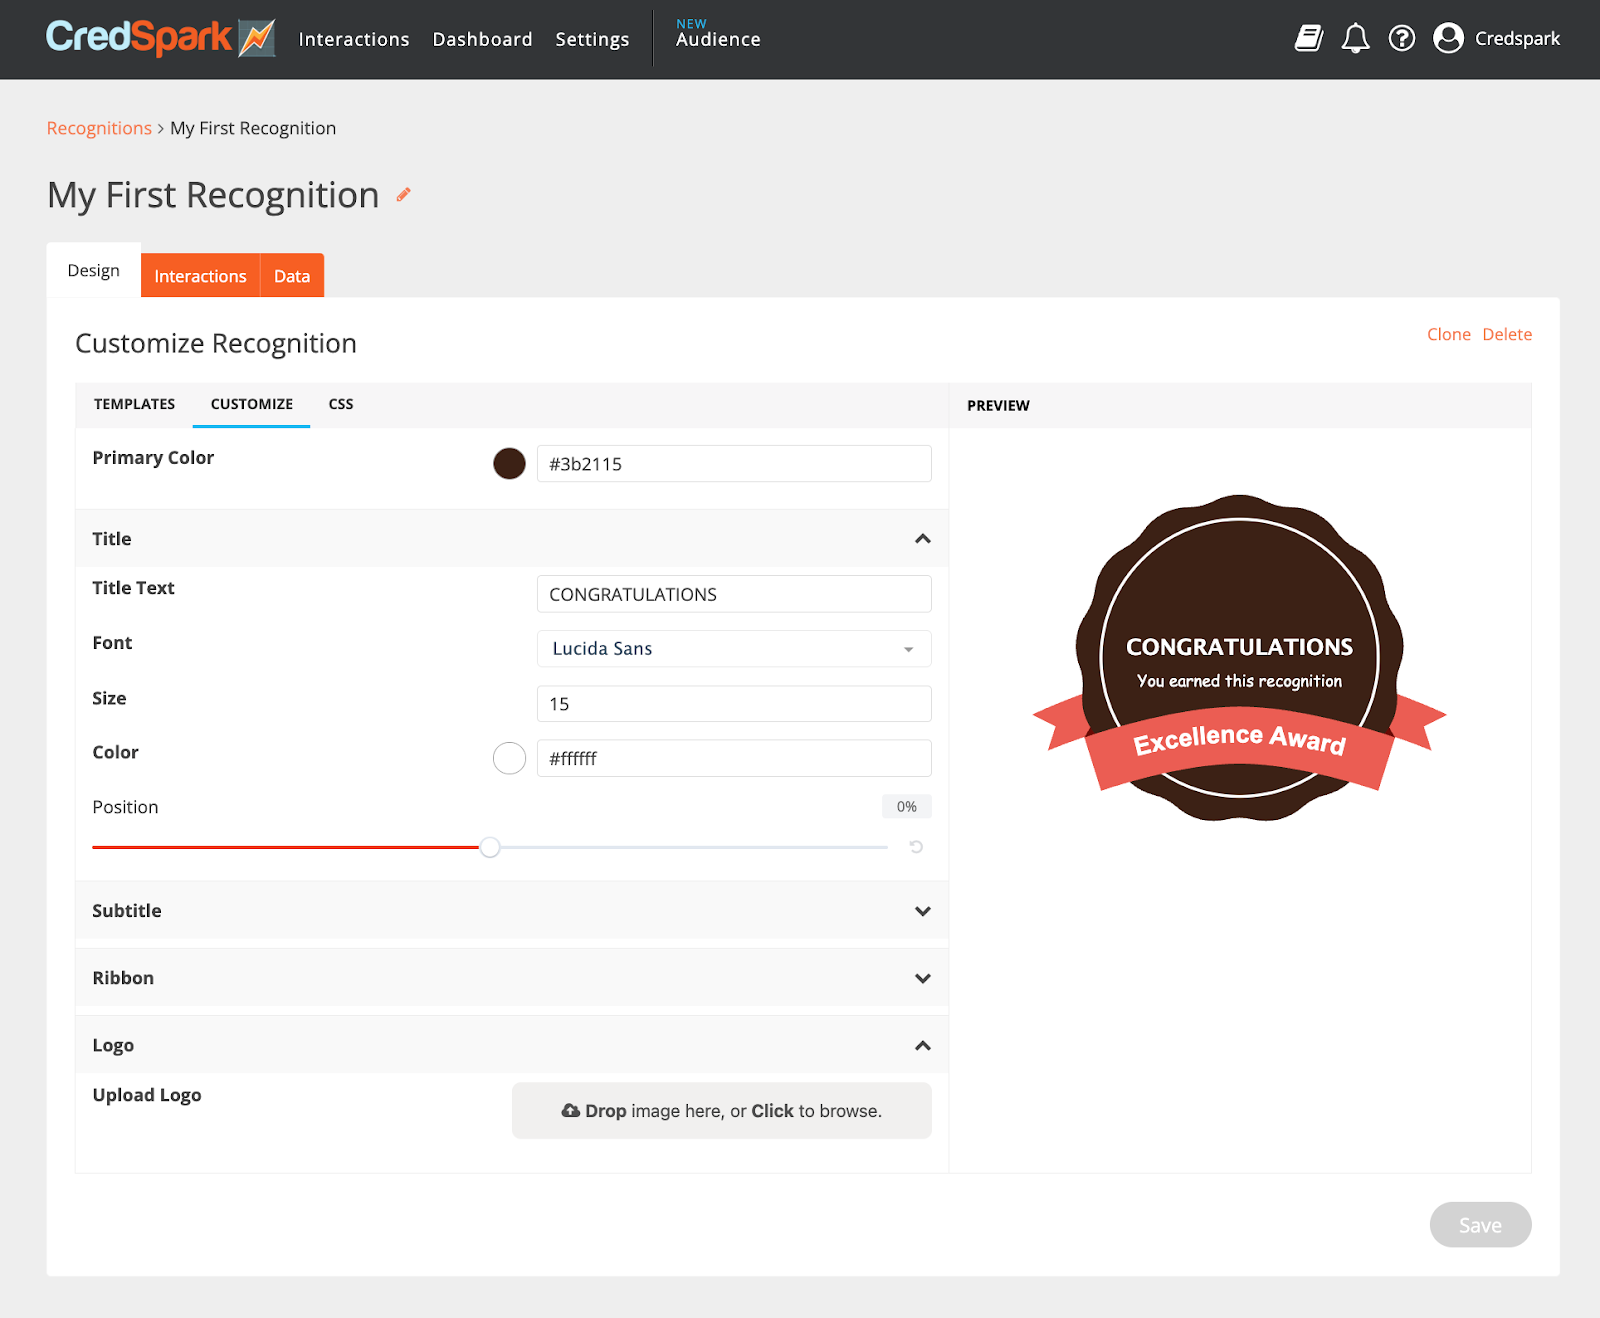This screenshot has width=1600, height=1318.
Task: Open the help question mark icon
Action: 1402,38
